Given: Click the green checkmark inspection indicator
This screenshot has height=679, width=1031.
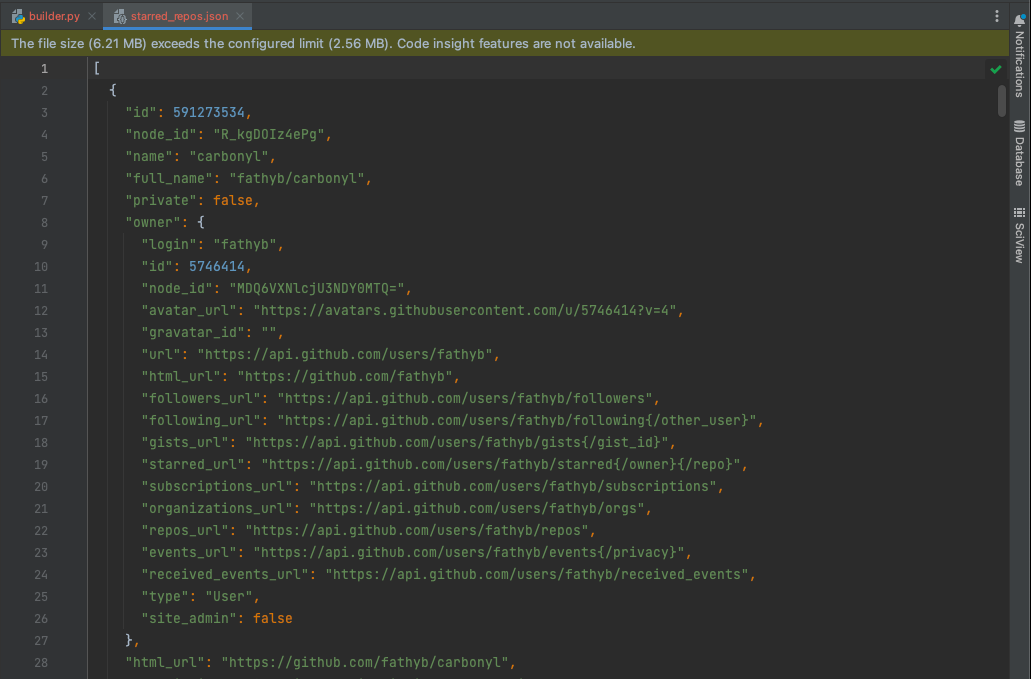Looking at the screenshot, I should (x=995, y=69).
